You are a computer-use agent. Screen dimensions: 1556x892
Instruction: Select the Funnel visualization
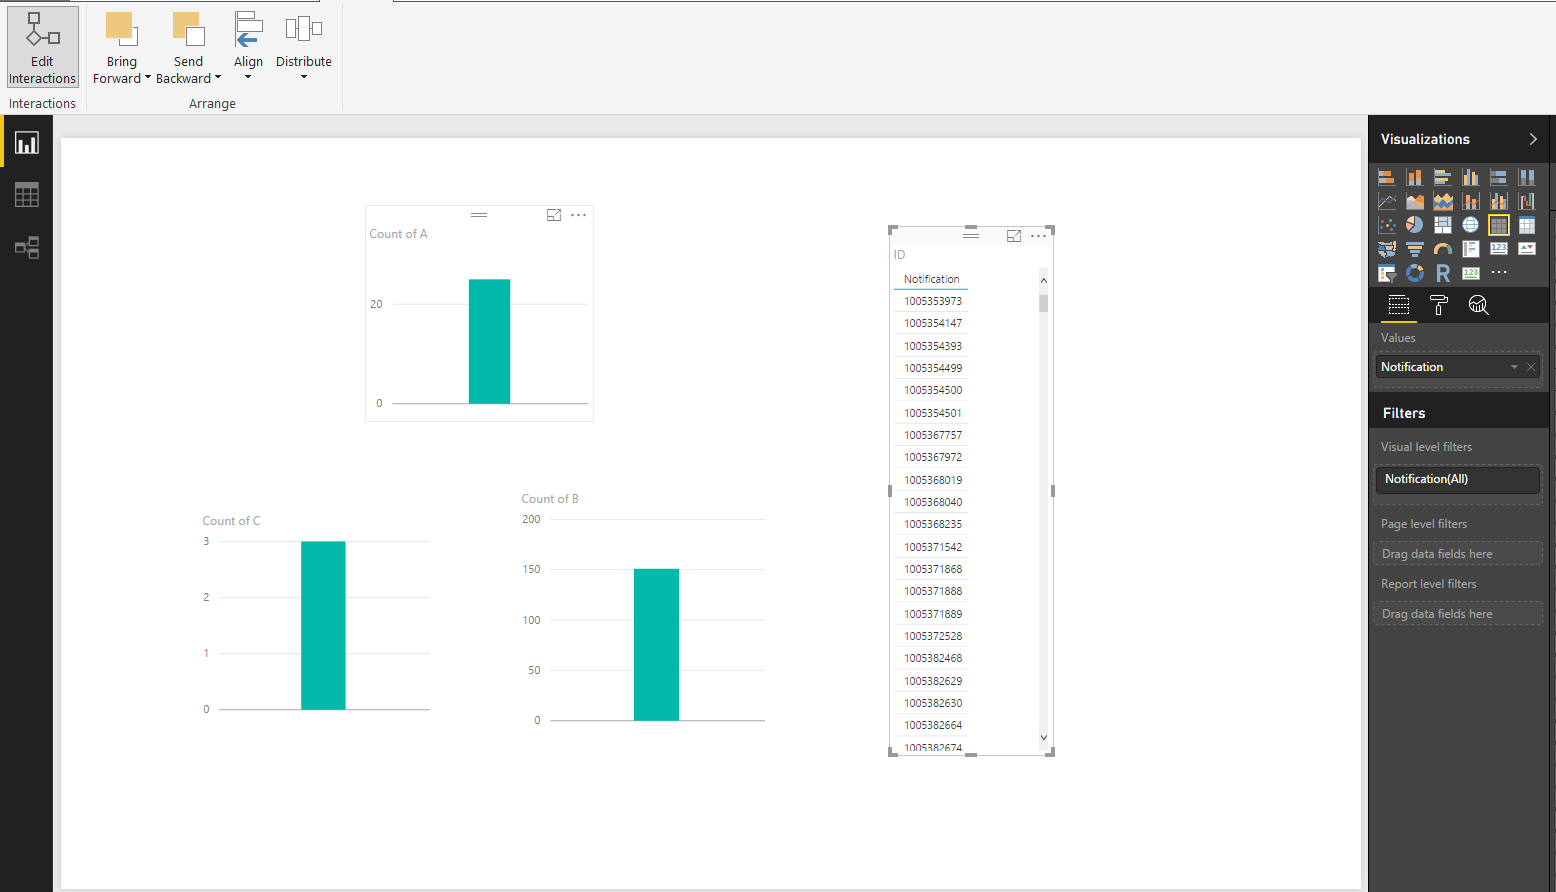pos(1415,249)
